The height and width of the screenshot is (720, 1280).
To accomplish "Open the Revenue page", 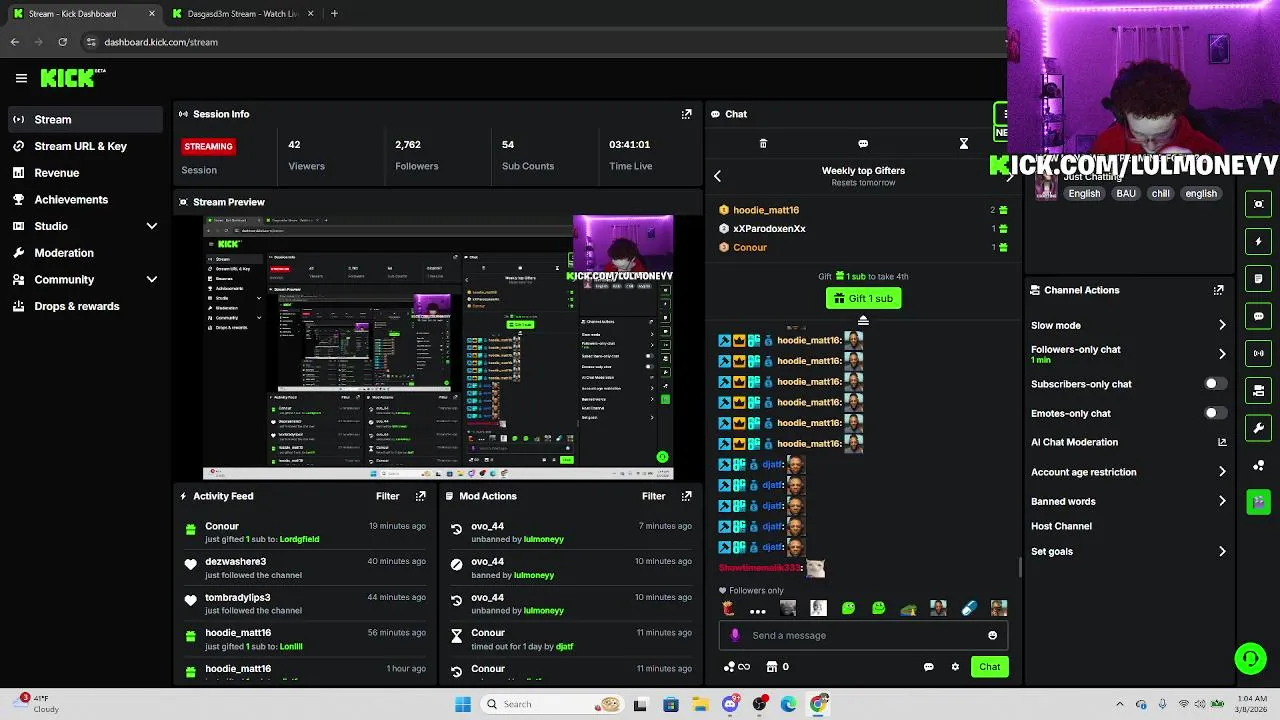I will [84, 173].
